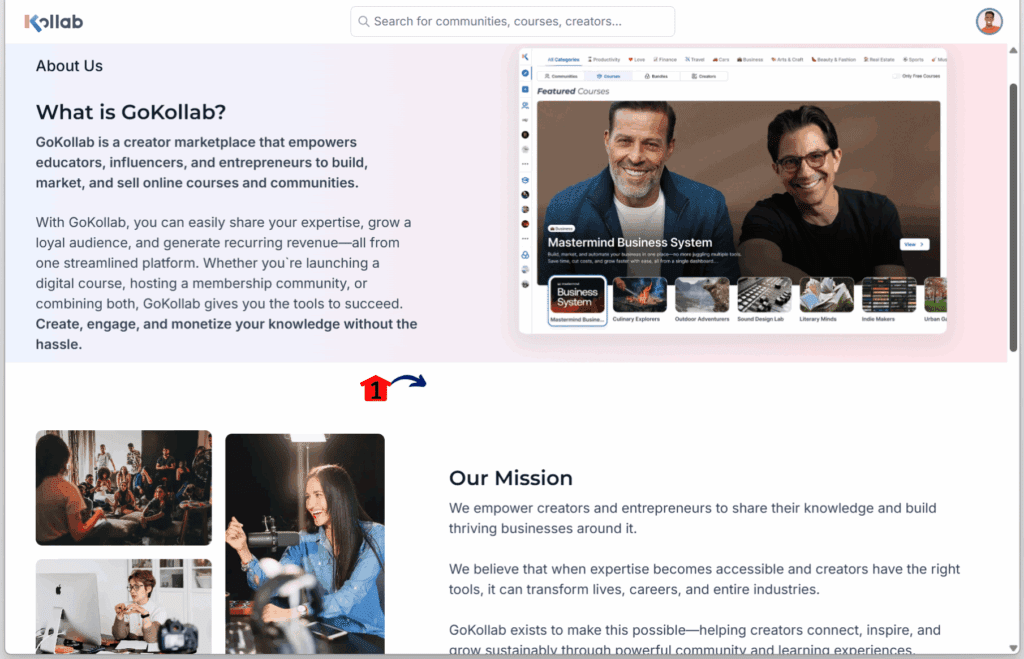
Task: Click the 'Love' heart category in preview
Action: pos(636,59)
